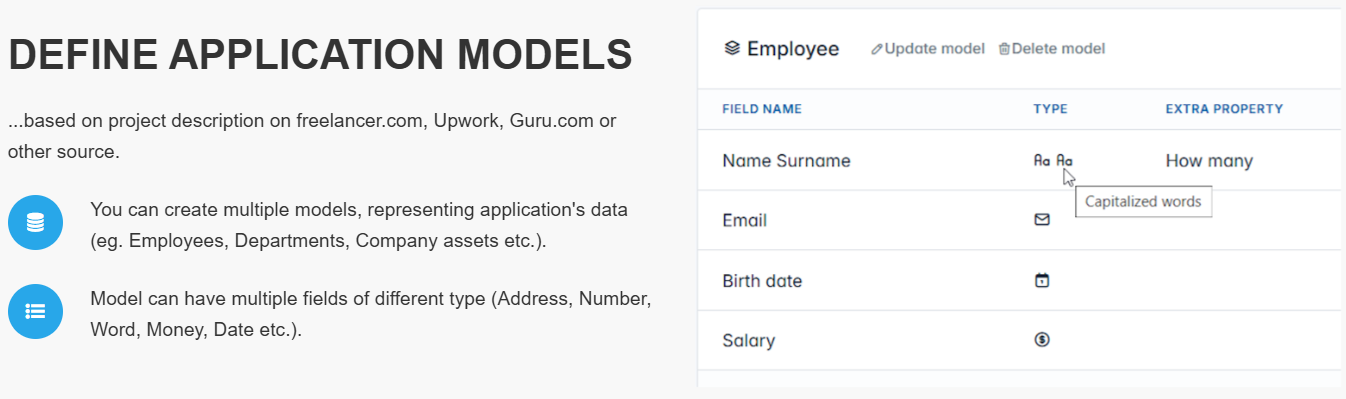The height and width of the screenshot is (399, 1346).
Task: Select the Name Surname field row
Action: point(1020,160)
